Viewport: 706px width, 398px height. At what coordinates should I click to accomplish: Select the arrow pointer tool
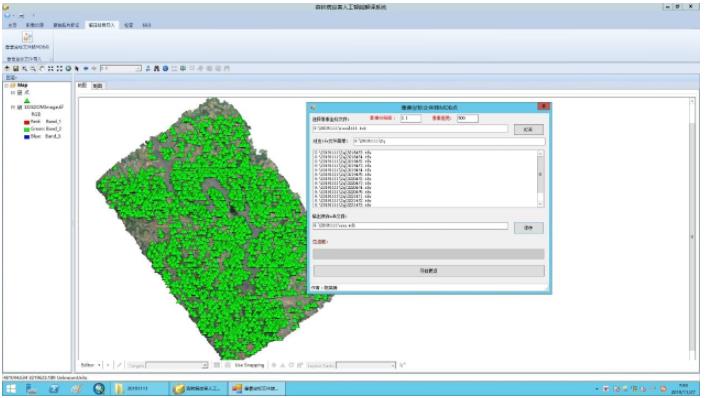coord(77,68)
